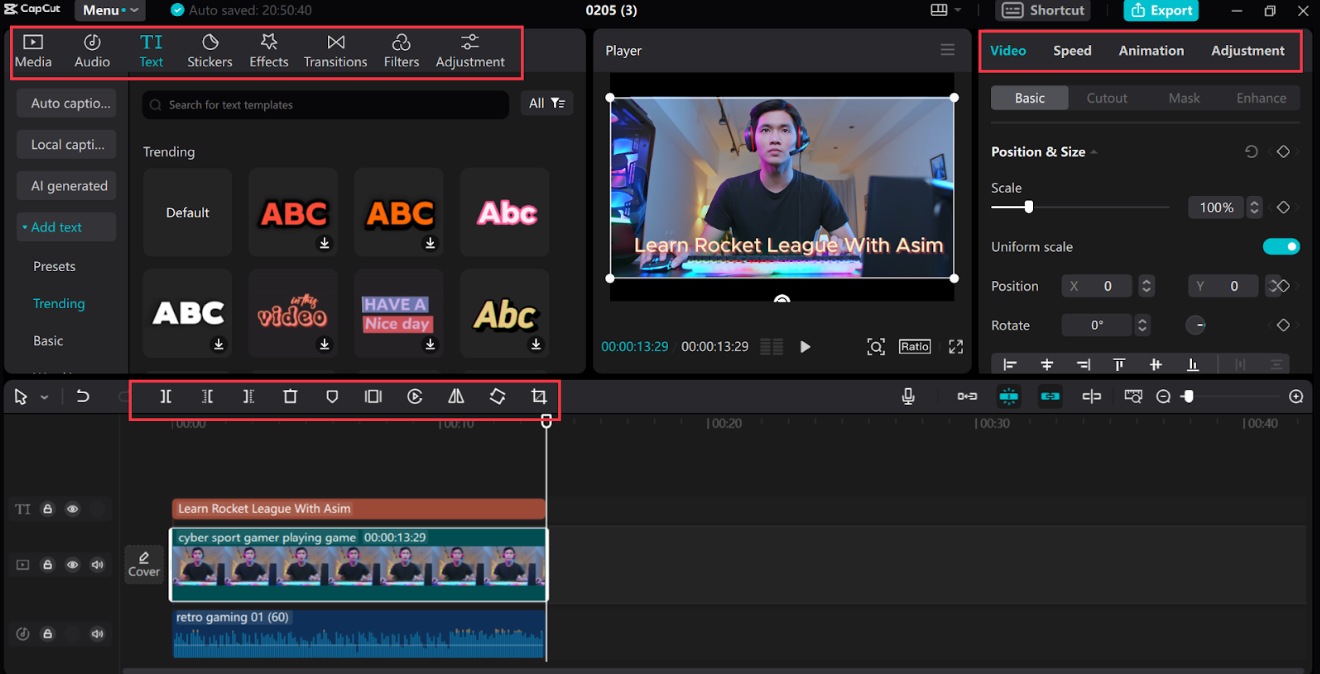Click the full screen icon in Player

point(956,347)
